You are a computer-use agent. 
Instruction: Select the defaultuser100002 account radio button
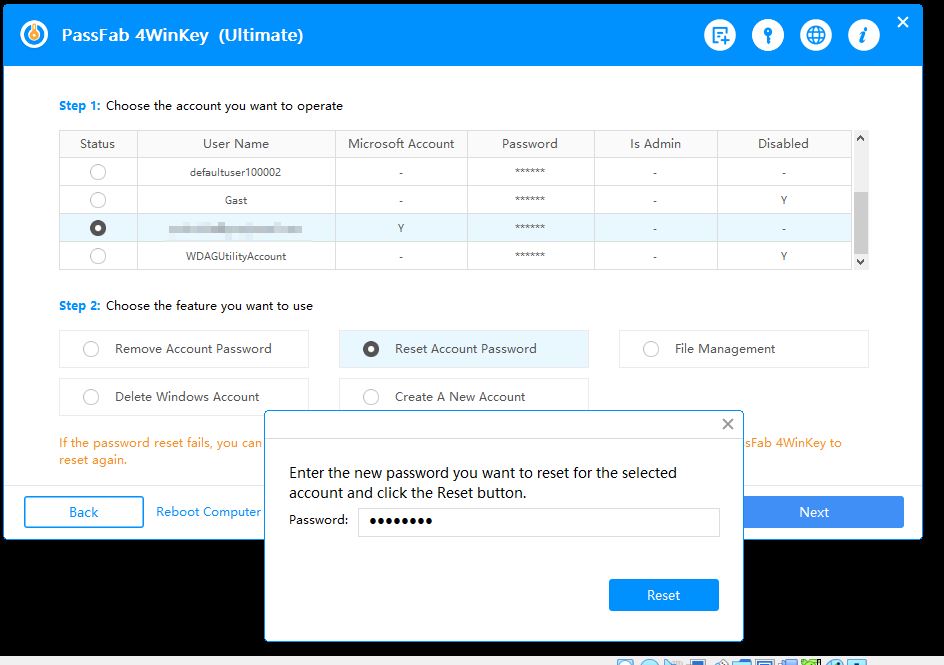pyautogui.click(x=98, y=172)
